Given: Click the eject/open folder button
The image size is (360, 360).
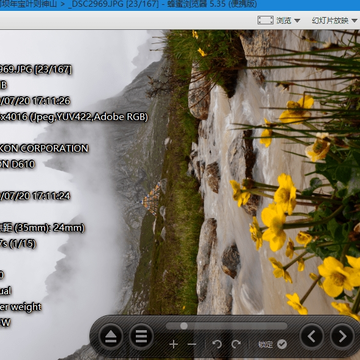Looking at the screenshot, I should [x=110, y=337].
